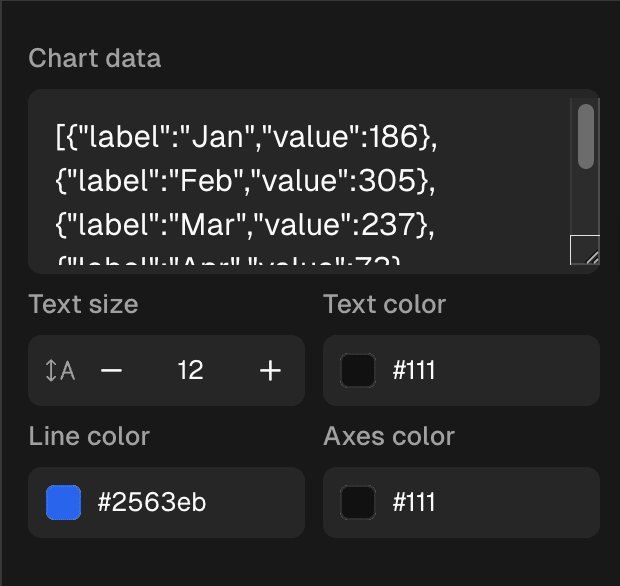The height and width of the screenshot is (586, 620).
Task: Place cursor in the Mar data line
Action: 246,227
